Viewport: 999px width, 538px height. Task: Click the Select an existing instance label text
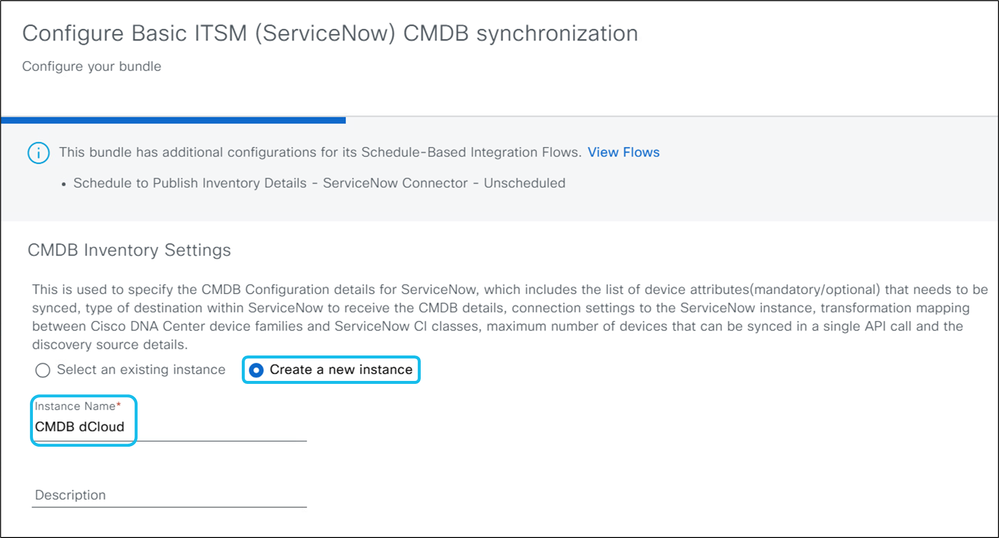click(139, 370)
